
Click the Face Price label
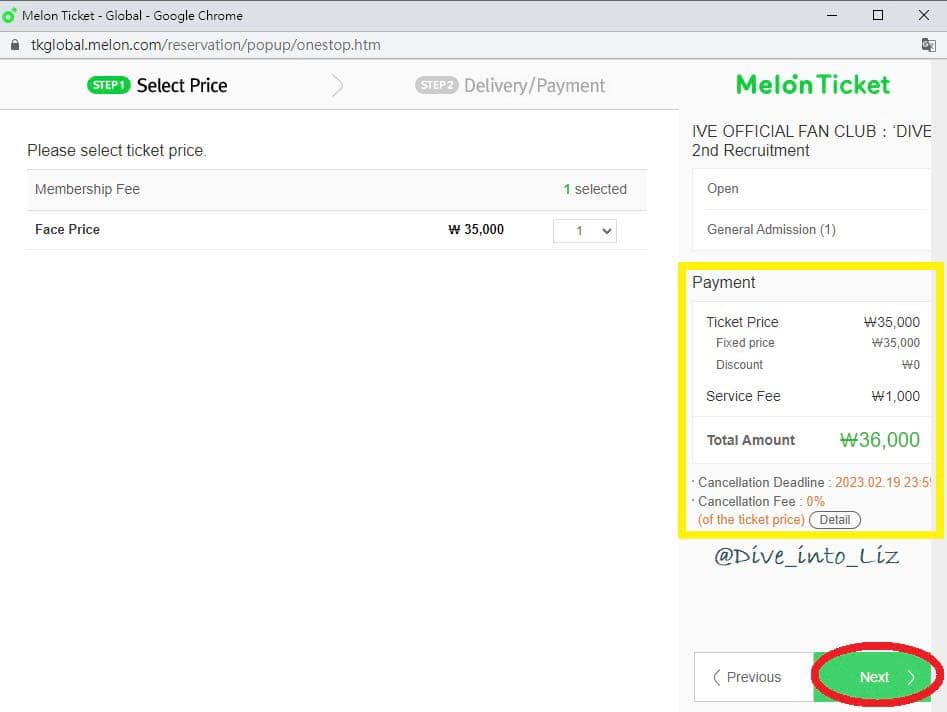(67, 229)
